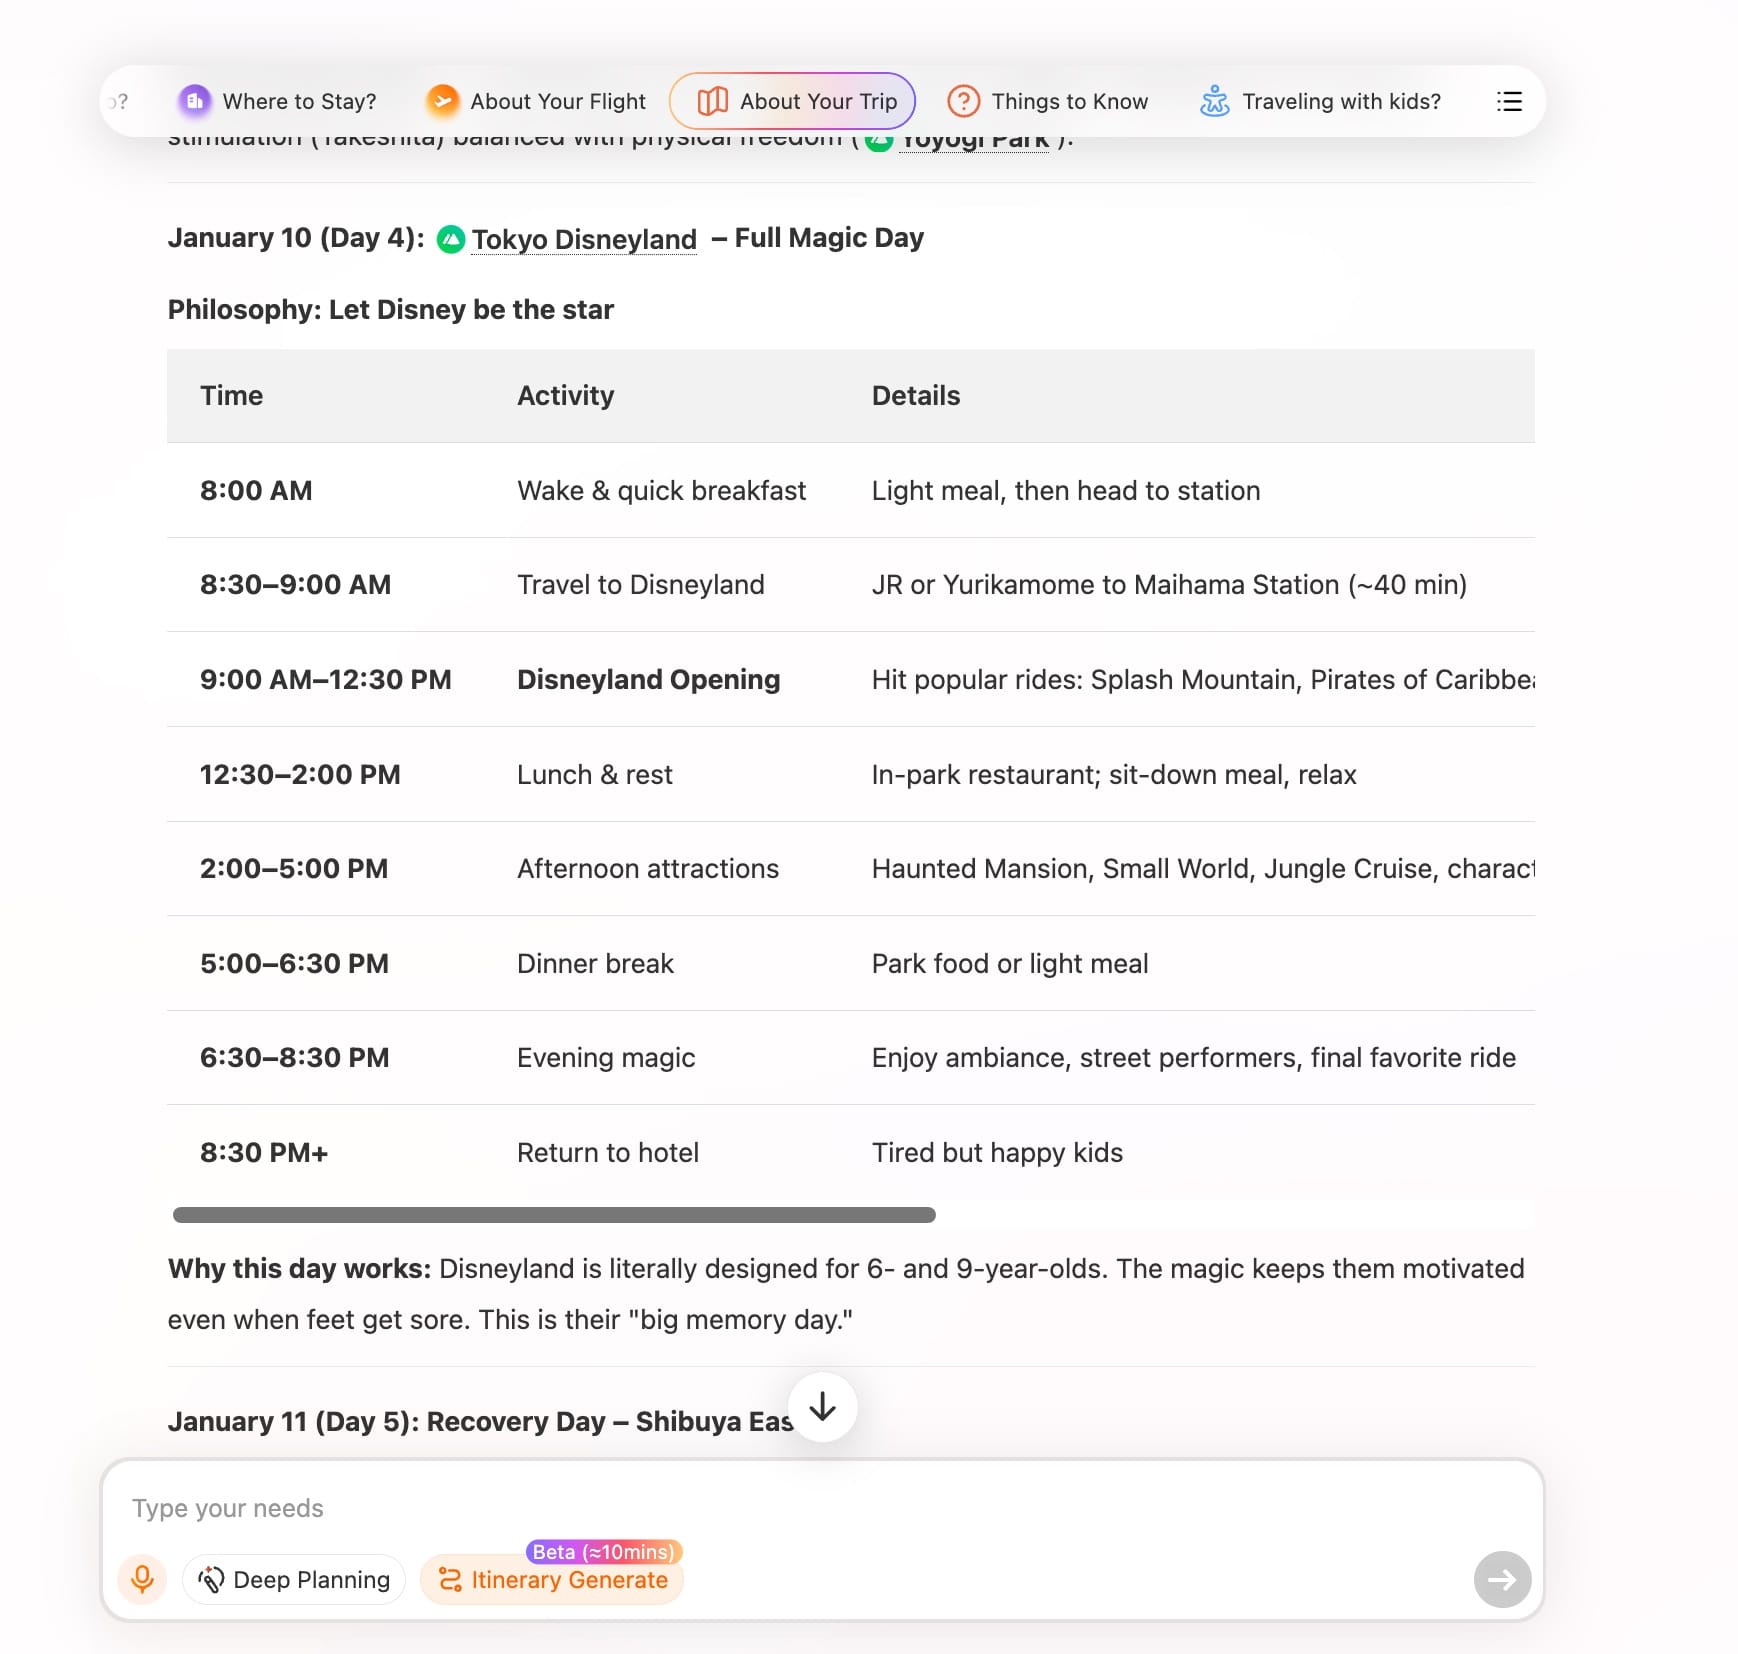Click the purple hotel icon for Where to Stay
1738x1654 pixels.
(x=194, y=101)
